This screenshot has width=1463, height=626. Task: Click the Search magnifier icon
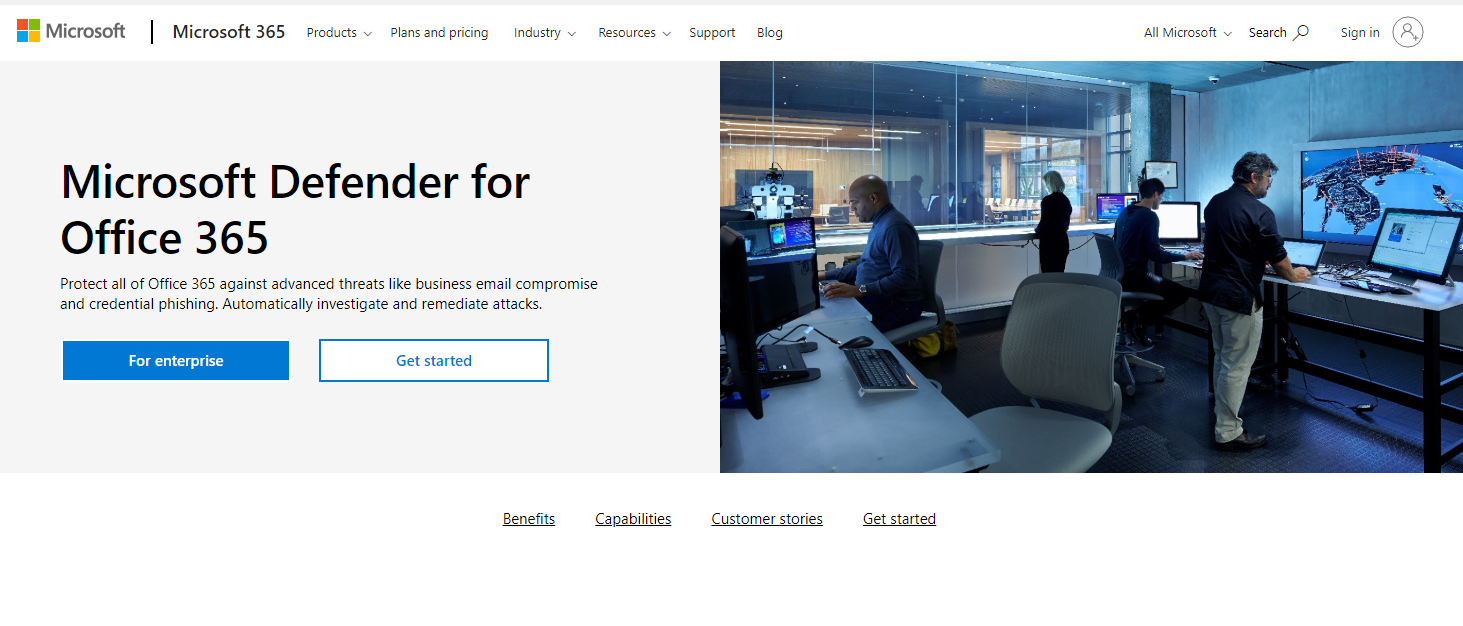click(1301, 32)
